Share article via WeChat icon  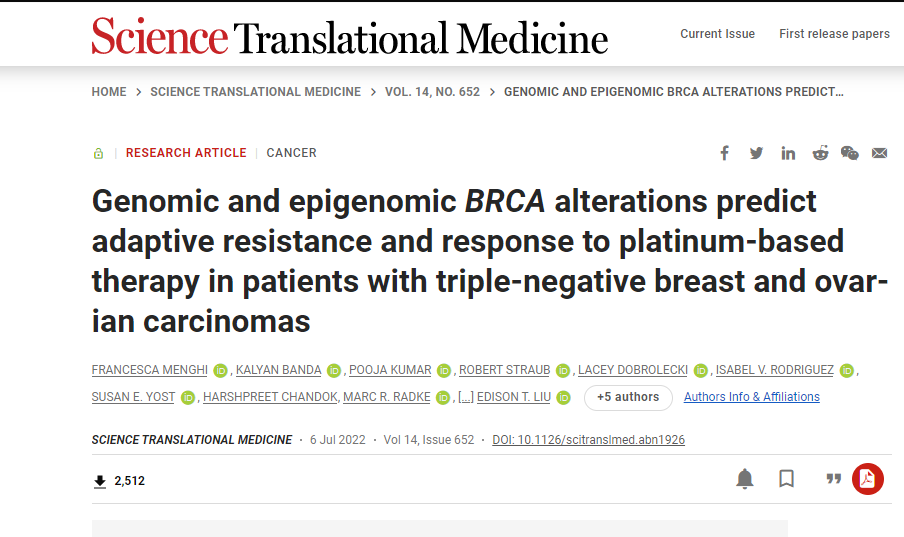click(x=849, y=153)
